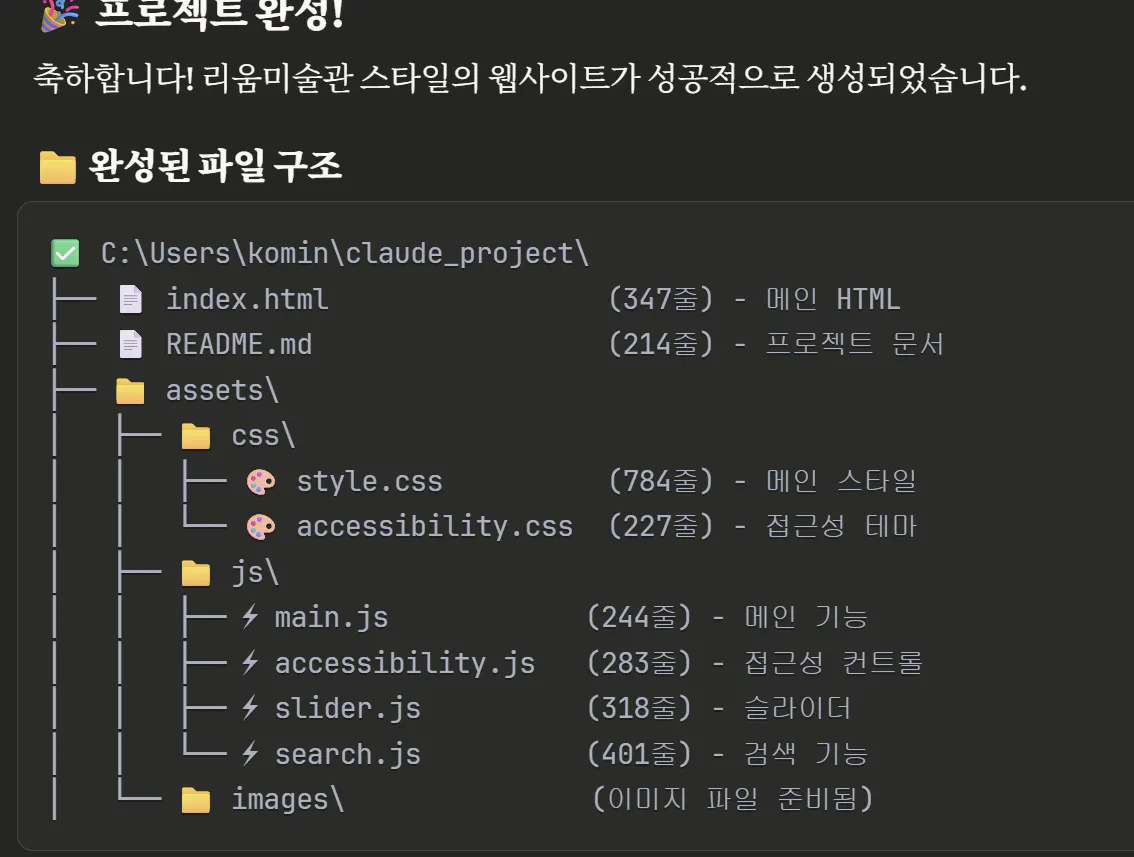This screenshot has width=1134, height=857.
Task: Click the (227줄) line count text
Action: coord(661,526)
